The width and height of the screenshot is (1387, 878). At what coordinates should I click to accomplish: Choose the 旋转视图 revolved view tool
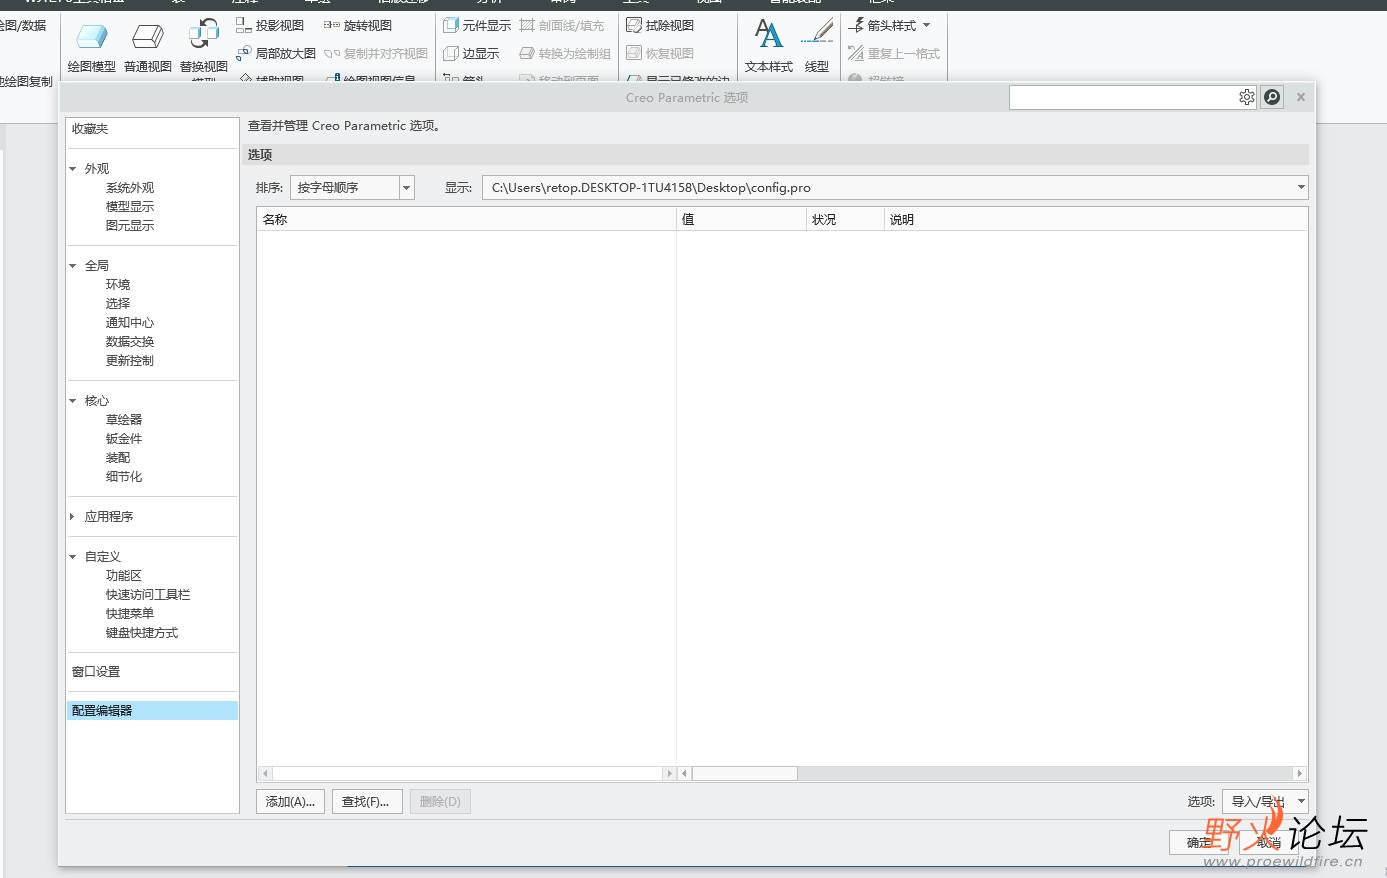(358, 25)
